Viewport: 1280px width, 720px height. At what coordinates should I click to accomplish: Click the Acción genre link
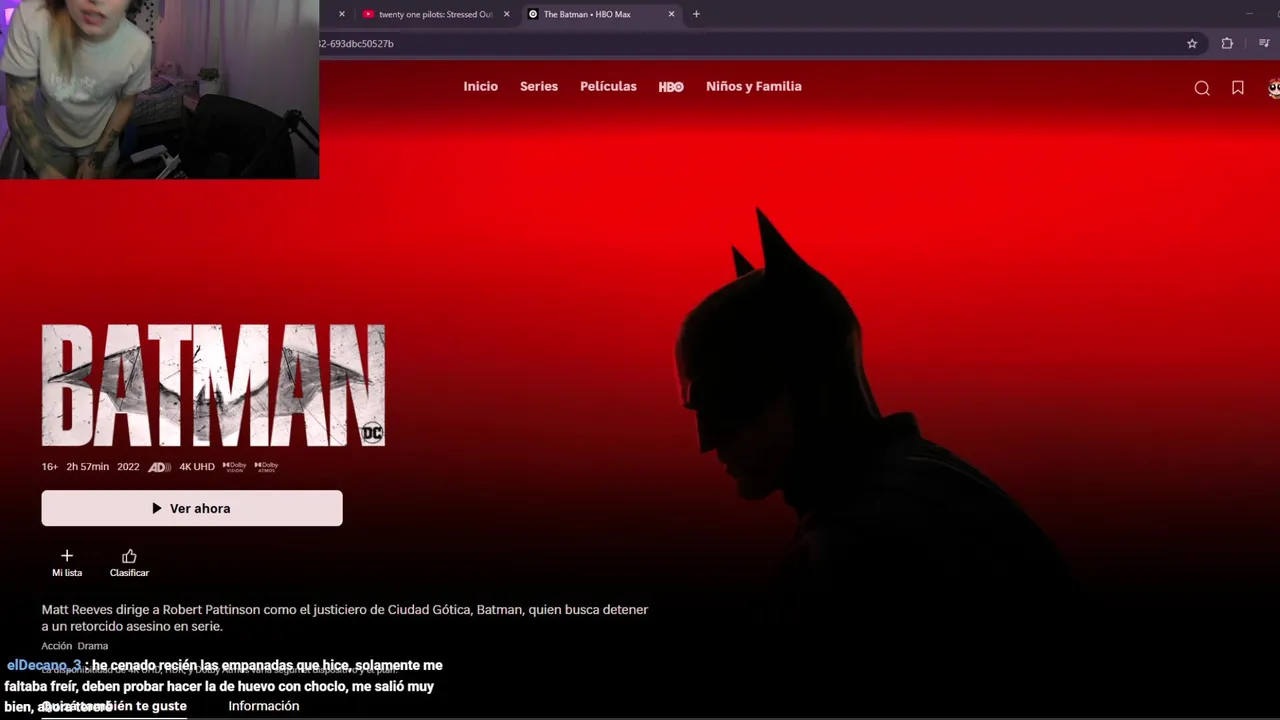56,646
